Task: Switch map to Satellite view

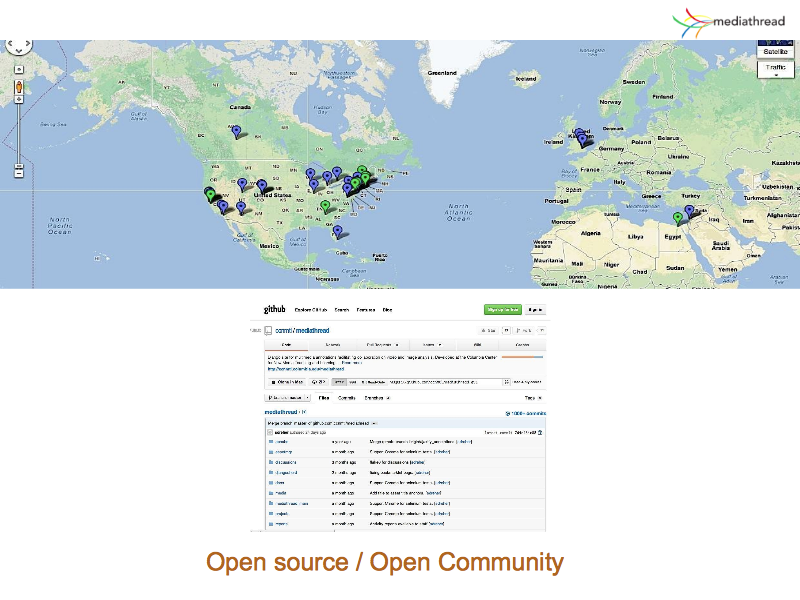Action: (x=775, y=50)
